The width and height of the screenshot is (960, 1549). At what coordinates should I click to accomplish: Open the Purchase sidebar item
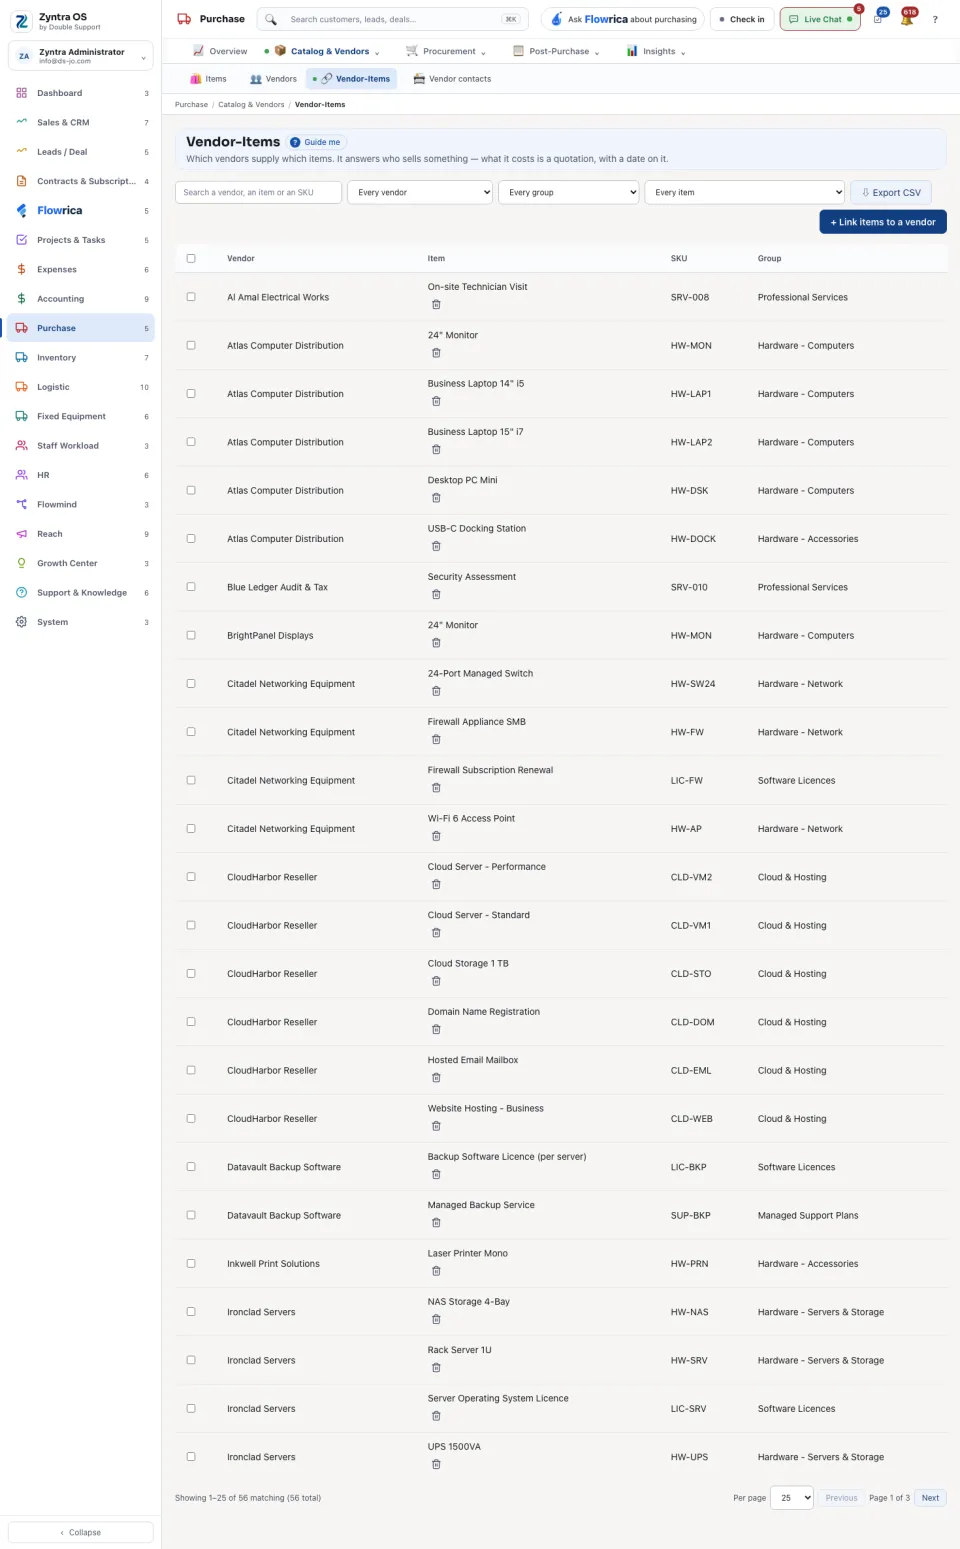click(81, 328)
